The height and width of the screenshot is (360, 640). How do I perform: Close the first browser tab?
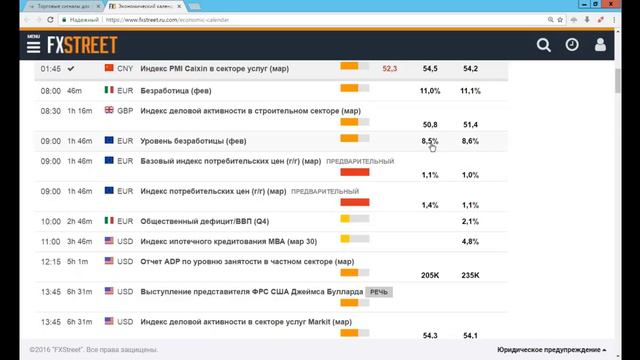click(x=98, y=7)
